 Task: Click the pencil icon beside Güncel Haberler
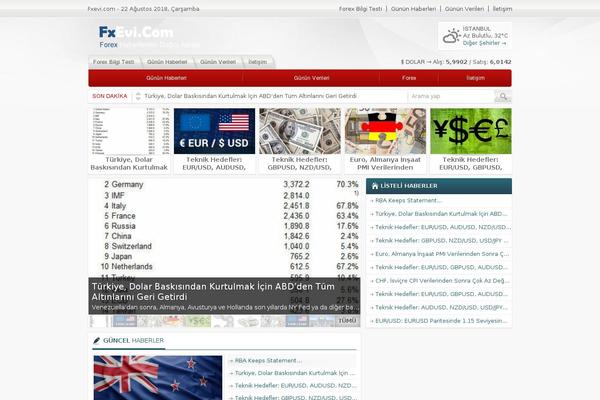[96, 341]
